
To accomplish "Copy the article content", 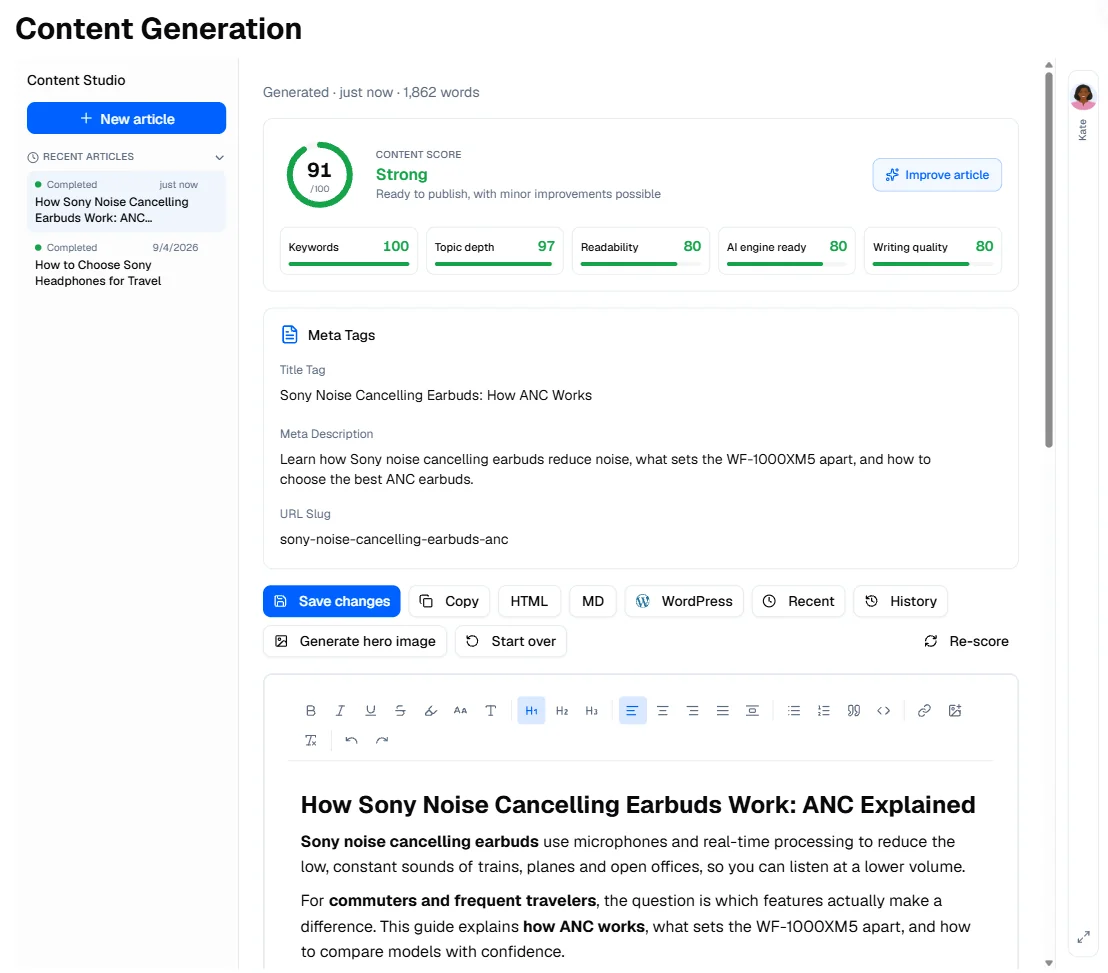I will tap(449, 601).
